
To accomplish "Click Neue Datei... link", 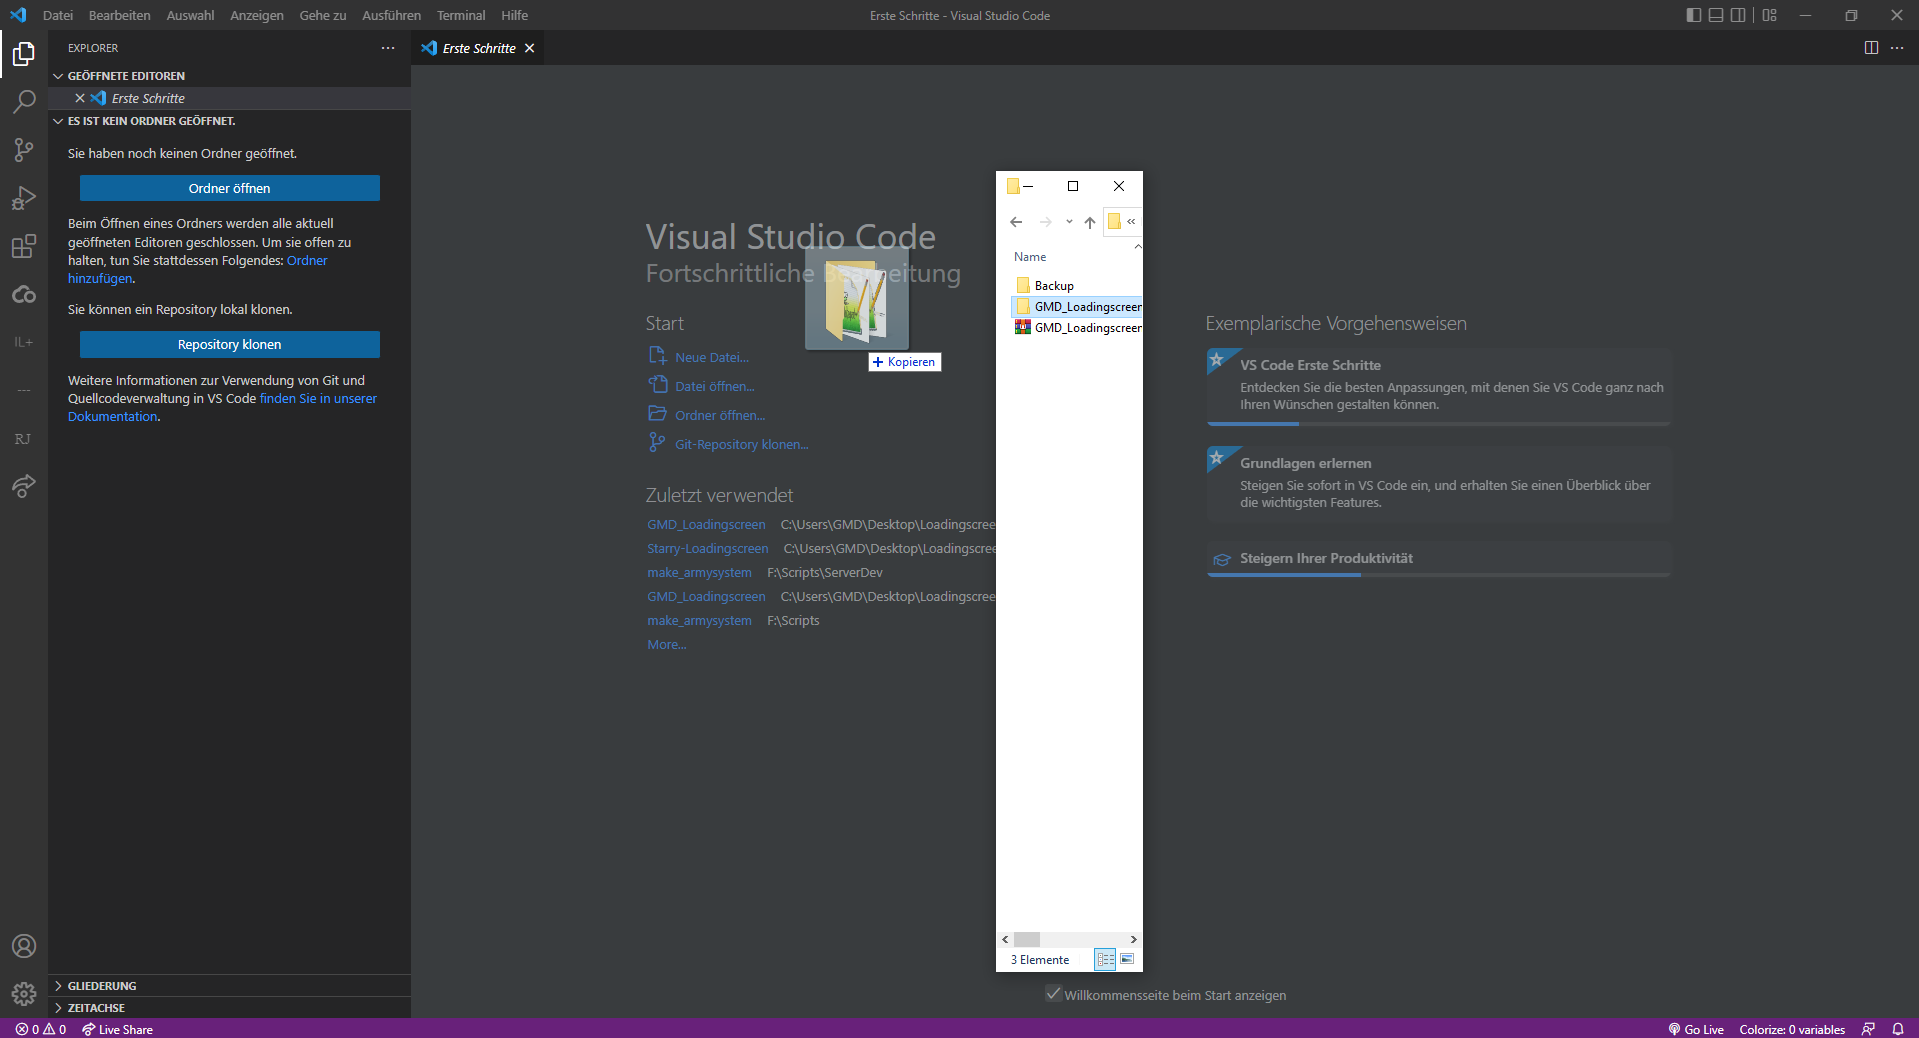I will (711, 357).
